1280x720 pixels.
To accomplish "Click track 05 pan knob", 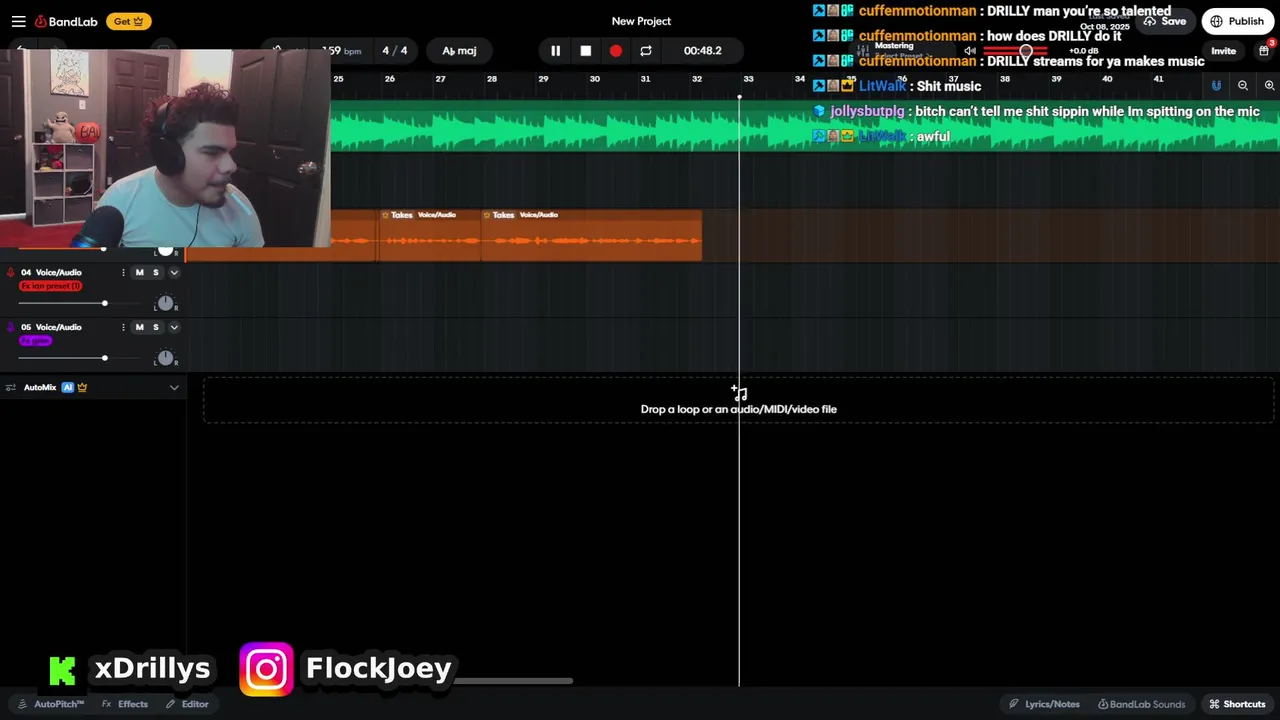I will [x=165, y=358].
